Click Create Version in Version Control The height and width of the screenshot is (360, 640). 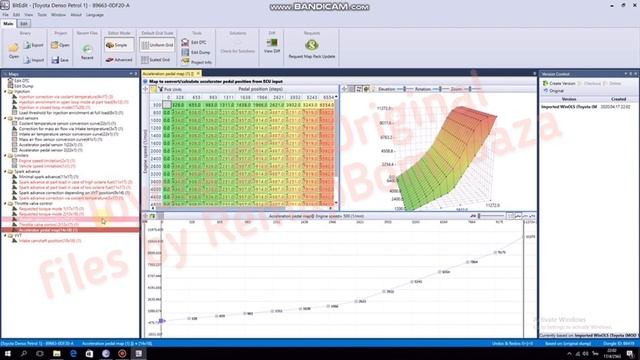tap(559, 83)
